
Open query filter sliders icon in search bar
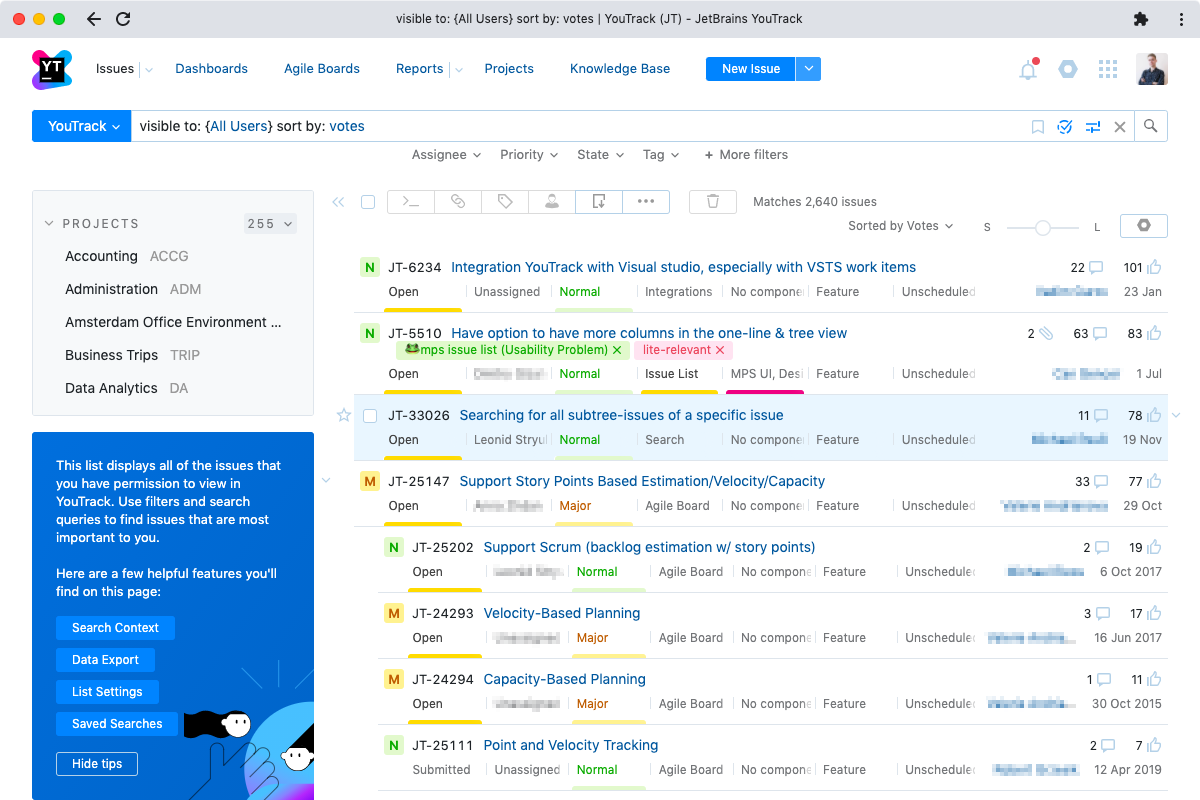coord(1093,127)
